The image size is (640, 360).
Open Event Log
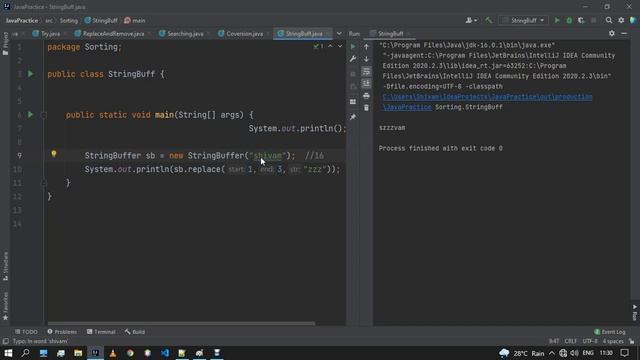(x=610, y=332)
